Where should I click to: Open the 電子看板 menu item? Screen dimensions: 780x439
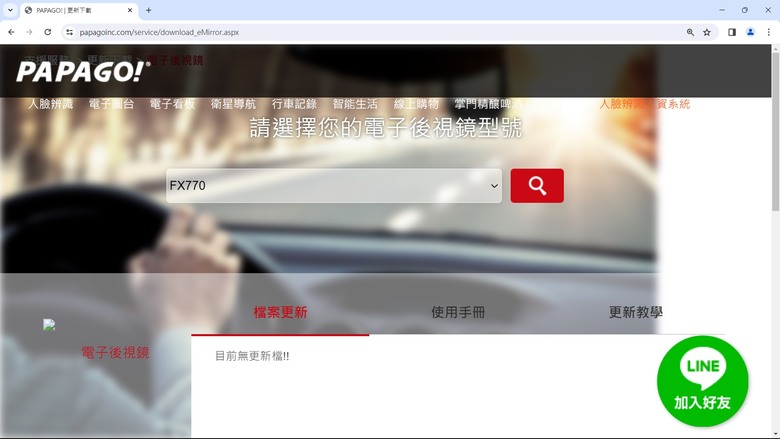(x=172, y=104)
